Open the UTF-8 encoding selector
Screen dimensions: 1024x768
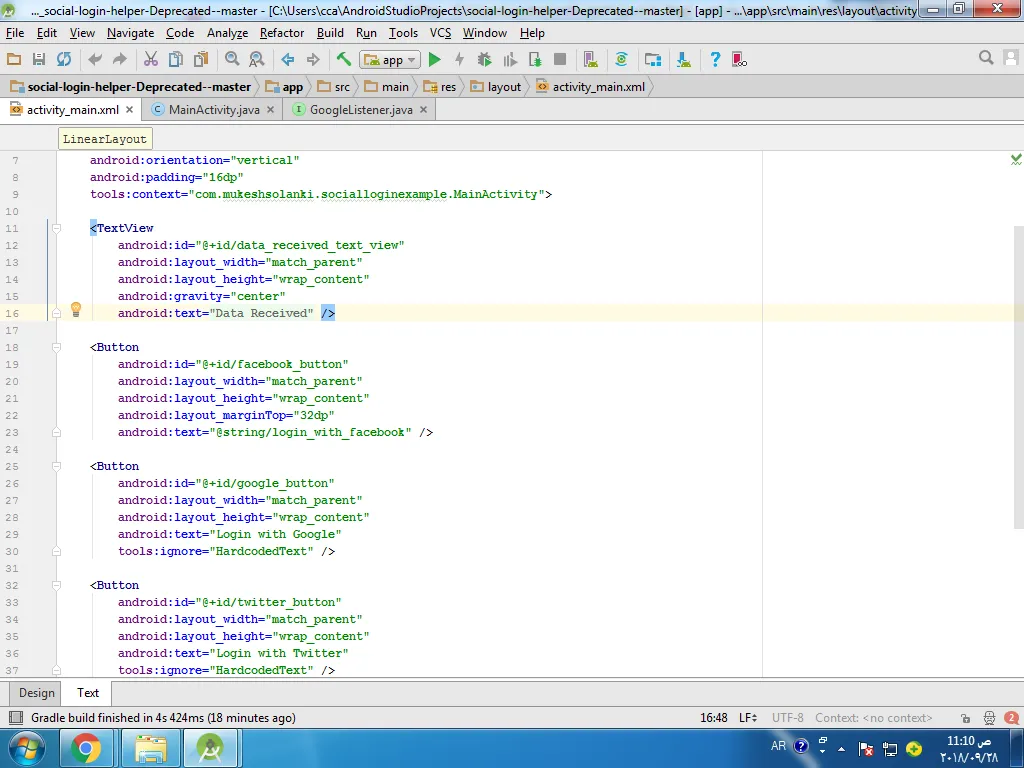(787, 718)
